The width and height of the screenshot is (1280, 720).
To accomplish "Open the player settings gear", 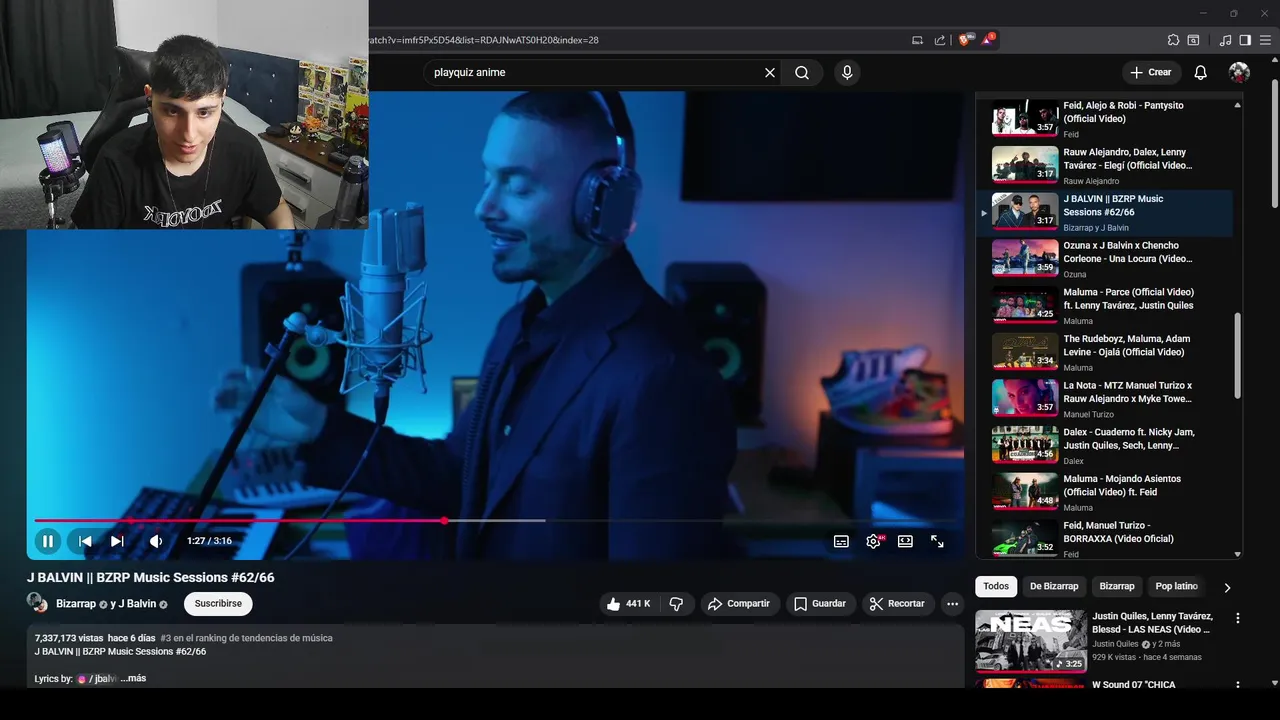I will point(873,541).
